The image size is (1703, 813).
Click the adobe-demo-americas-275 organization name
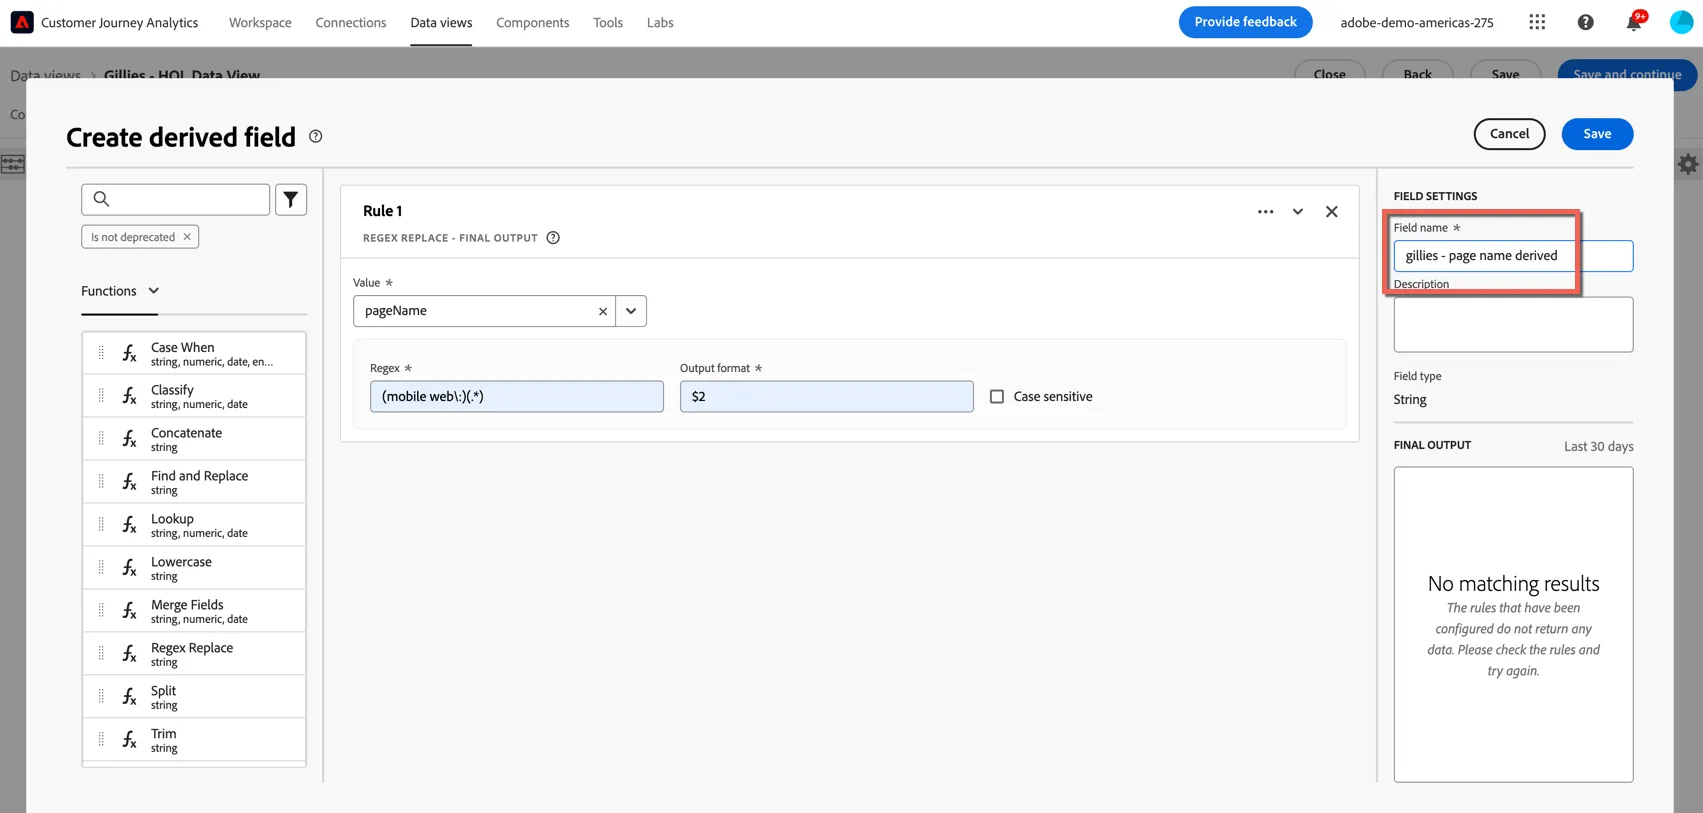1417,22
